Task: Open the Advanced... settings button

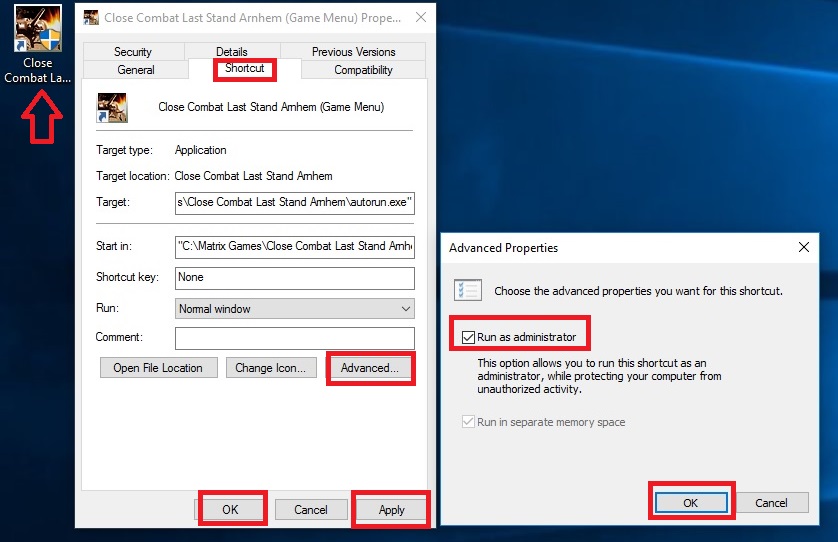Action: click(x=370, y=368)
